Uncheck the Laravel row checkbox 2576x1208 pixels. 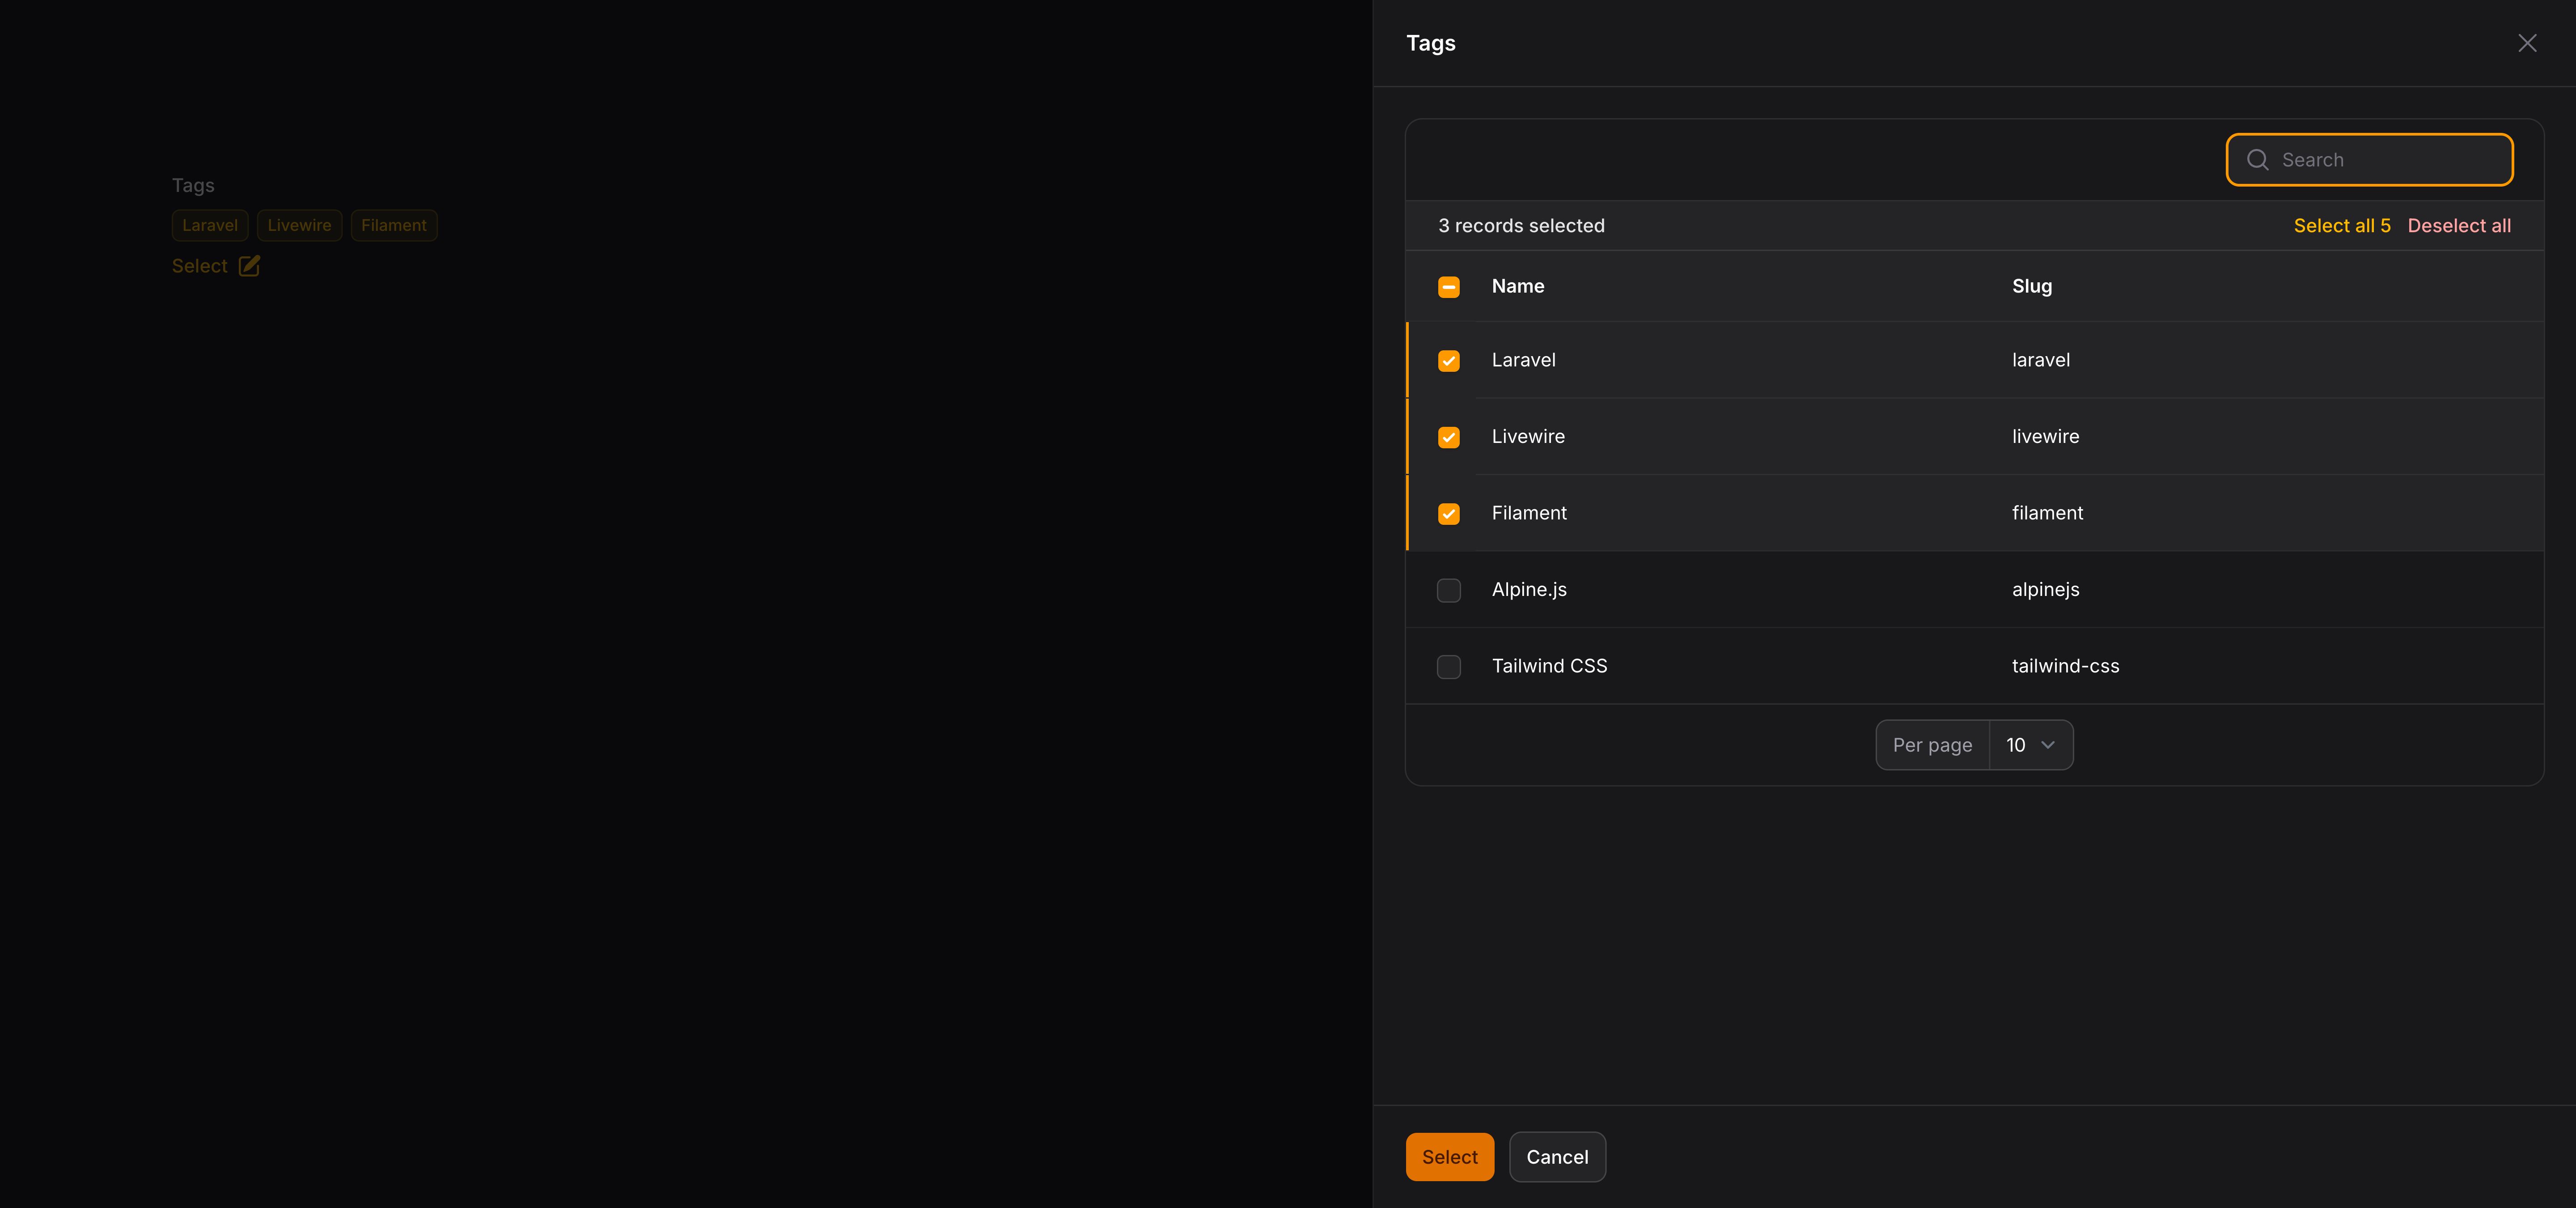1448,361
